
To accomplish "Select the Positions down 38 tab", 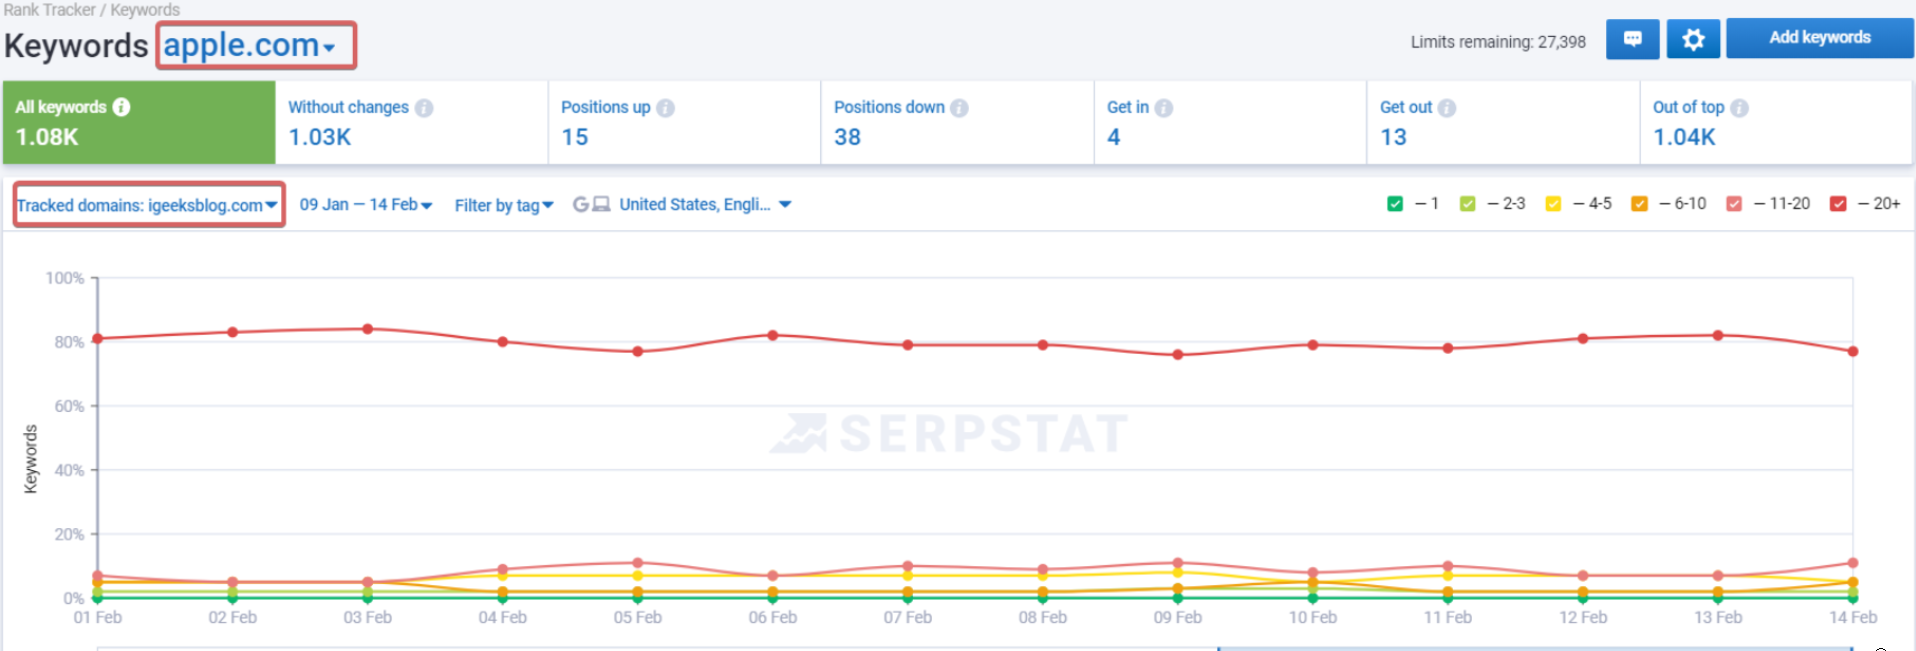I will point(958,122).
